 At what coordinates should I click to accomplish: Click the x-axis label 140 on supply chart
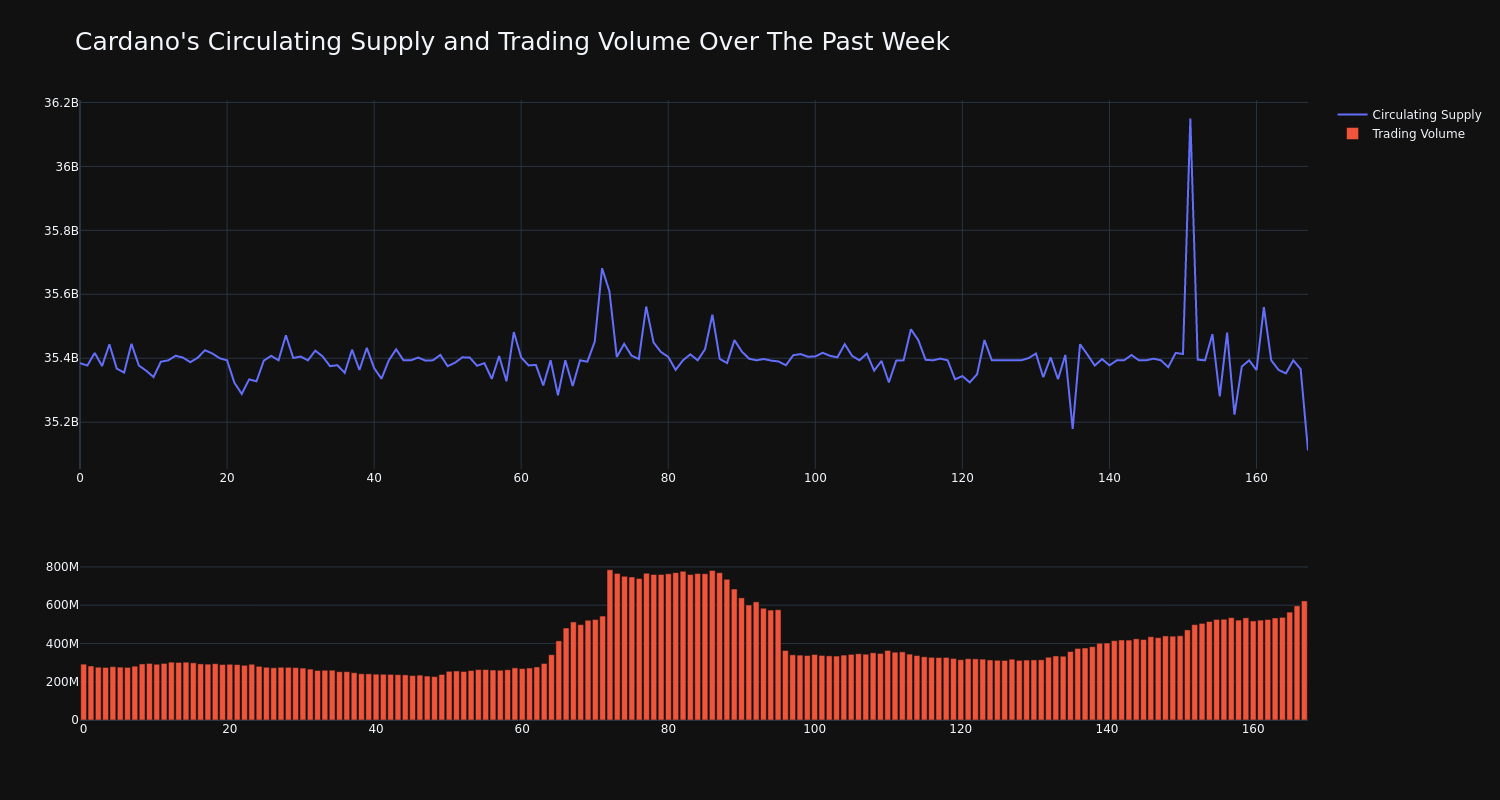click(x=1109, y=478)
